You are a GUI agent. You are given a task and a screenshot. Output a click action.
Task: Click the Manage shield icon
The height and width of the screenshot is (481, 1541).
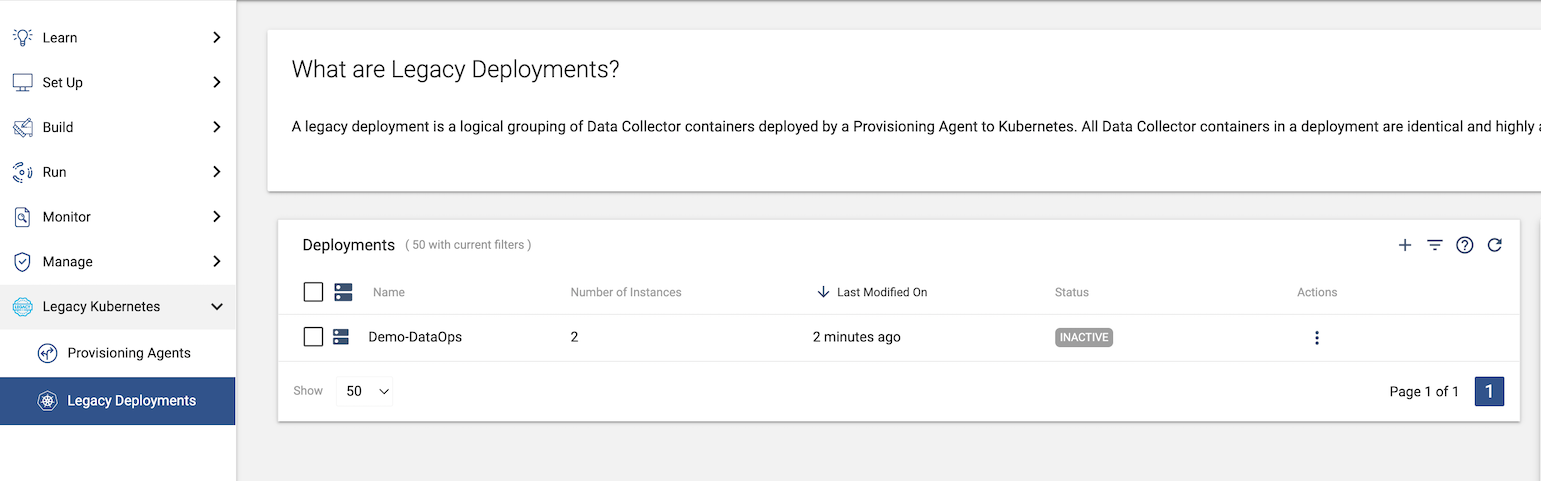coord(22,262)
